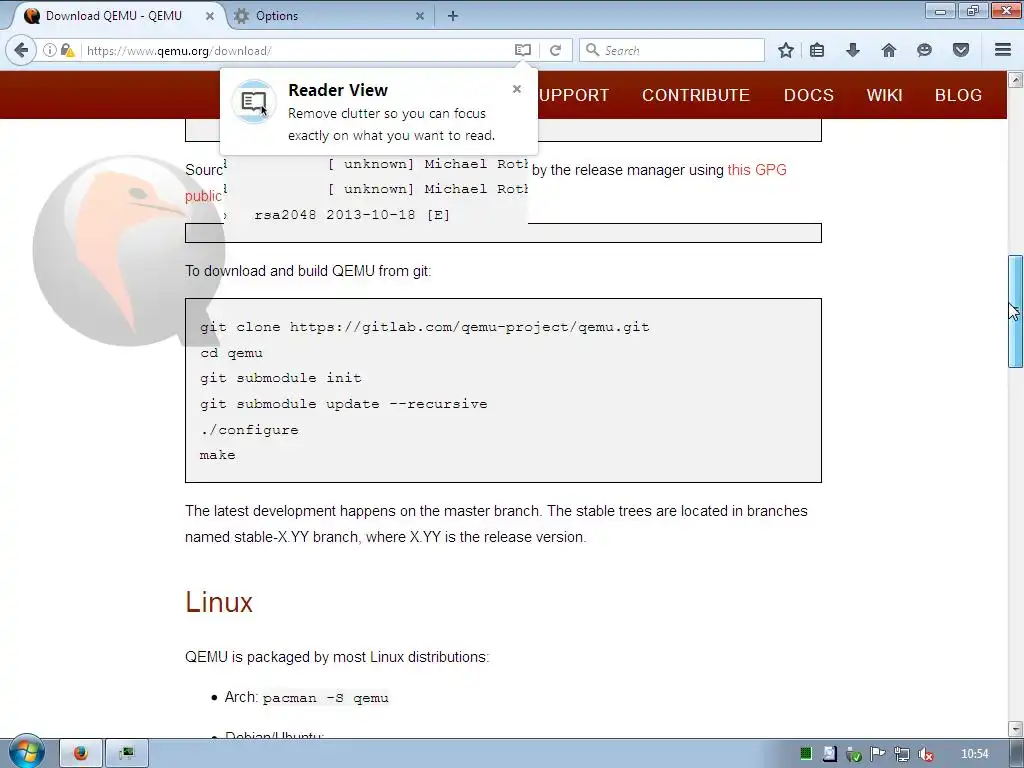Image resolution: width=1024 pixels, height=768 pixels.
Task: Click the browser Back arrow button
Action: [x=21, y=50]
